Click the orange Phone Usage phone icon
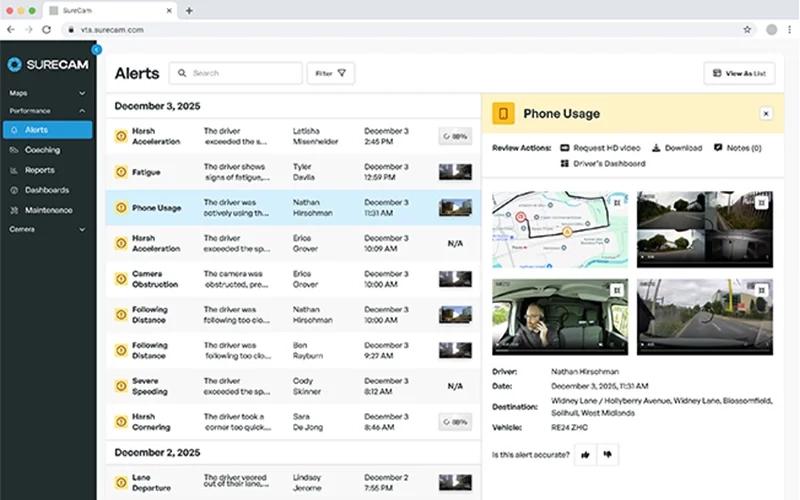800x500 pixels. pyautogui.click(x=503, y=113)
